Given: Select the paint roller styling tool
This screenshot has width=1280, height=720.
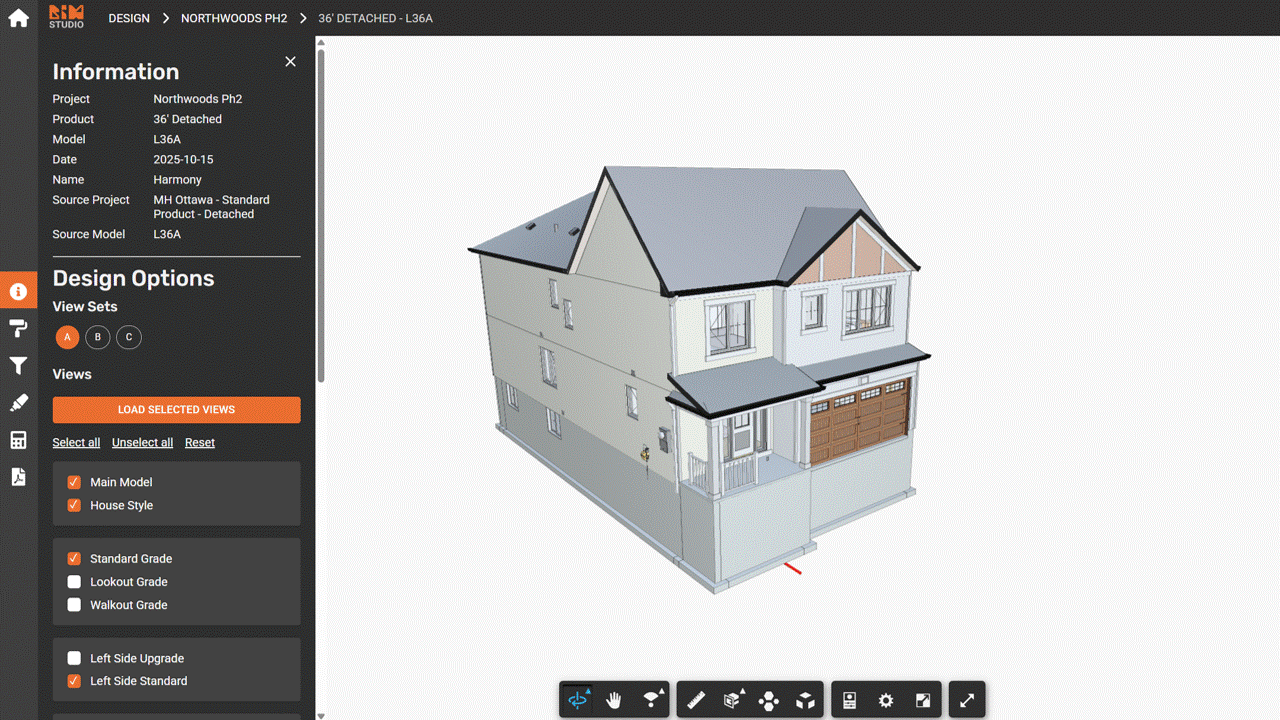Looking at the screenshot, I should (x=18, y=328).
